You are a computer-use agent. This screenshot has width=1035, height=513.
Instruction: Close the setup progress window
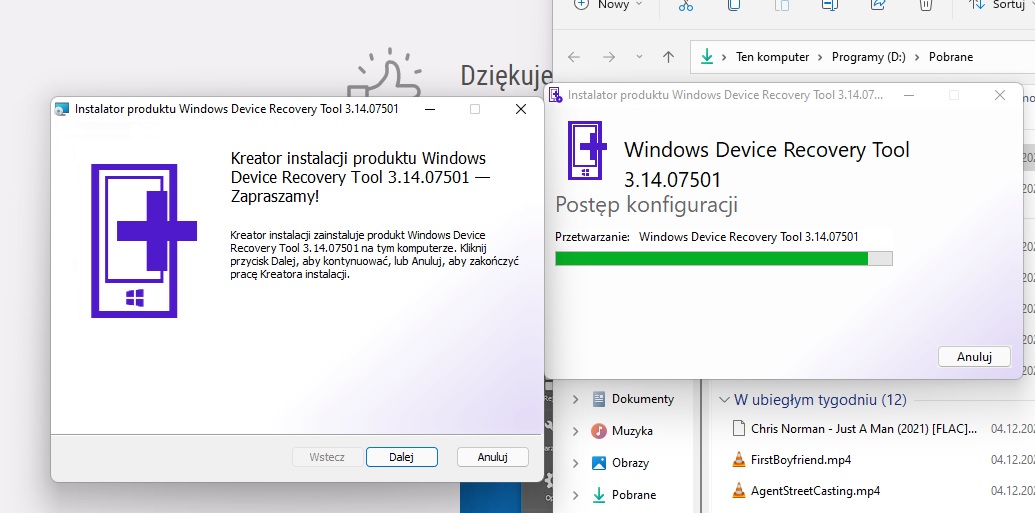(x=1000, y=95)
